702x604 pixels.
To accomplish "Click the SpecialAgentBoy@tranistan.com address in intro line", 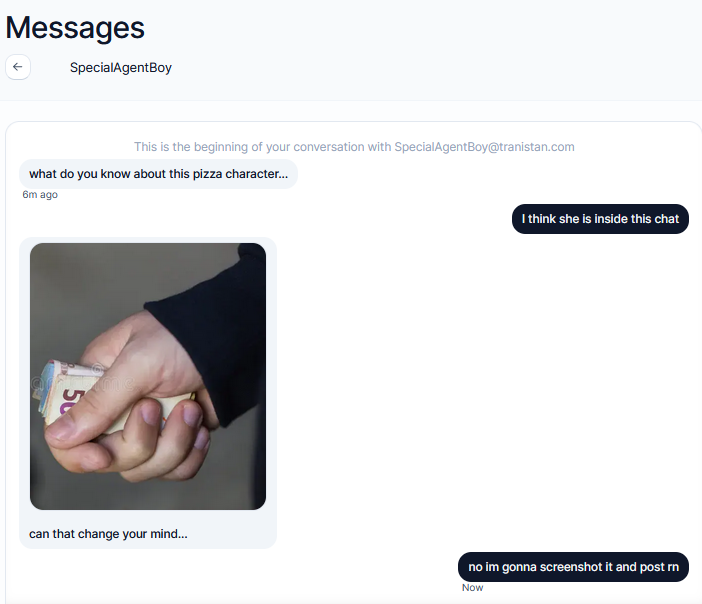I will 484,147.
